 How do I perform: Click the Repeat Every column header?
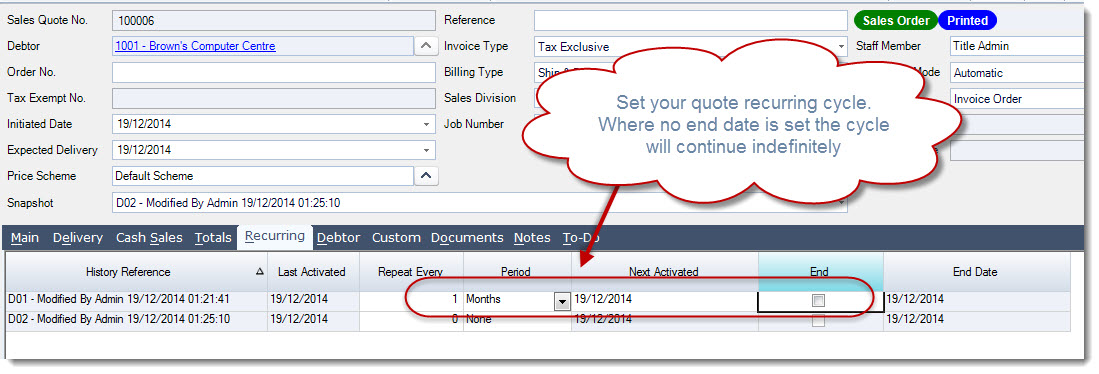click(x=411, y=272)
